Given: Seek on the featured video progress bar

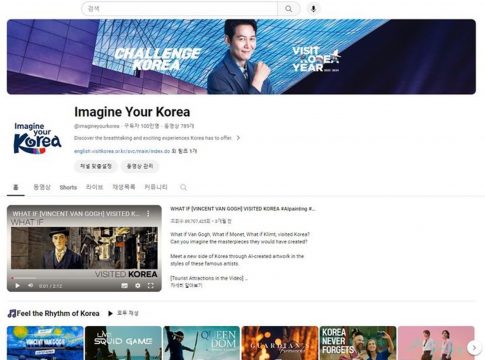Looking at the screenshot, I should click(x=84, y=278).
